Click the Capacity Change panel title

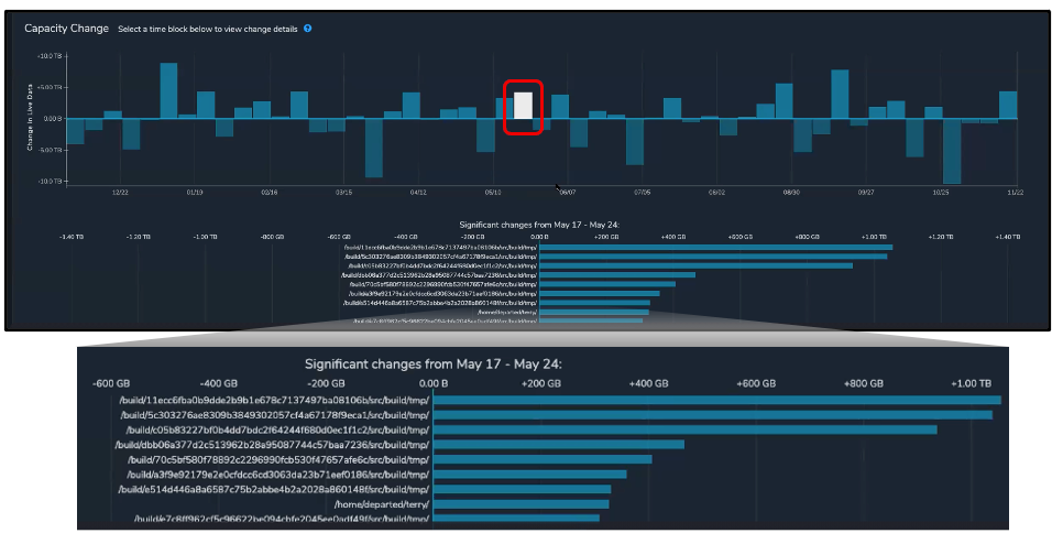click(x=66, y=28)
